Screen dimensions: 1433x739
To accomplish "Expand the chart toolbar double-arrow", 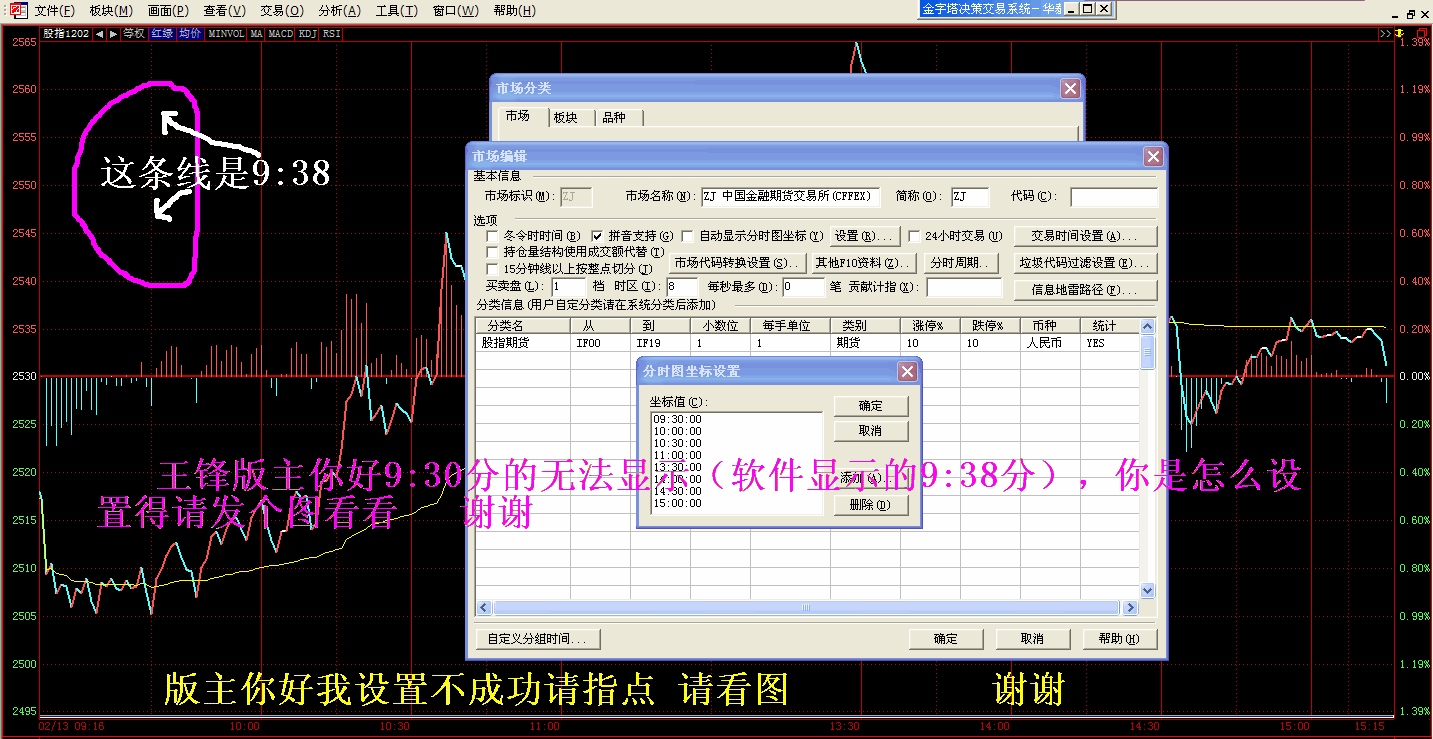I will (1385, 34).
